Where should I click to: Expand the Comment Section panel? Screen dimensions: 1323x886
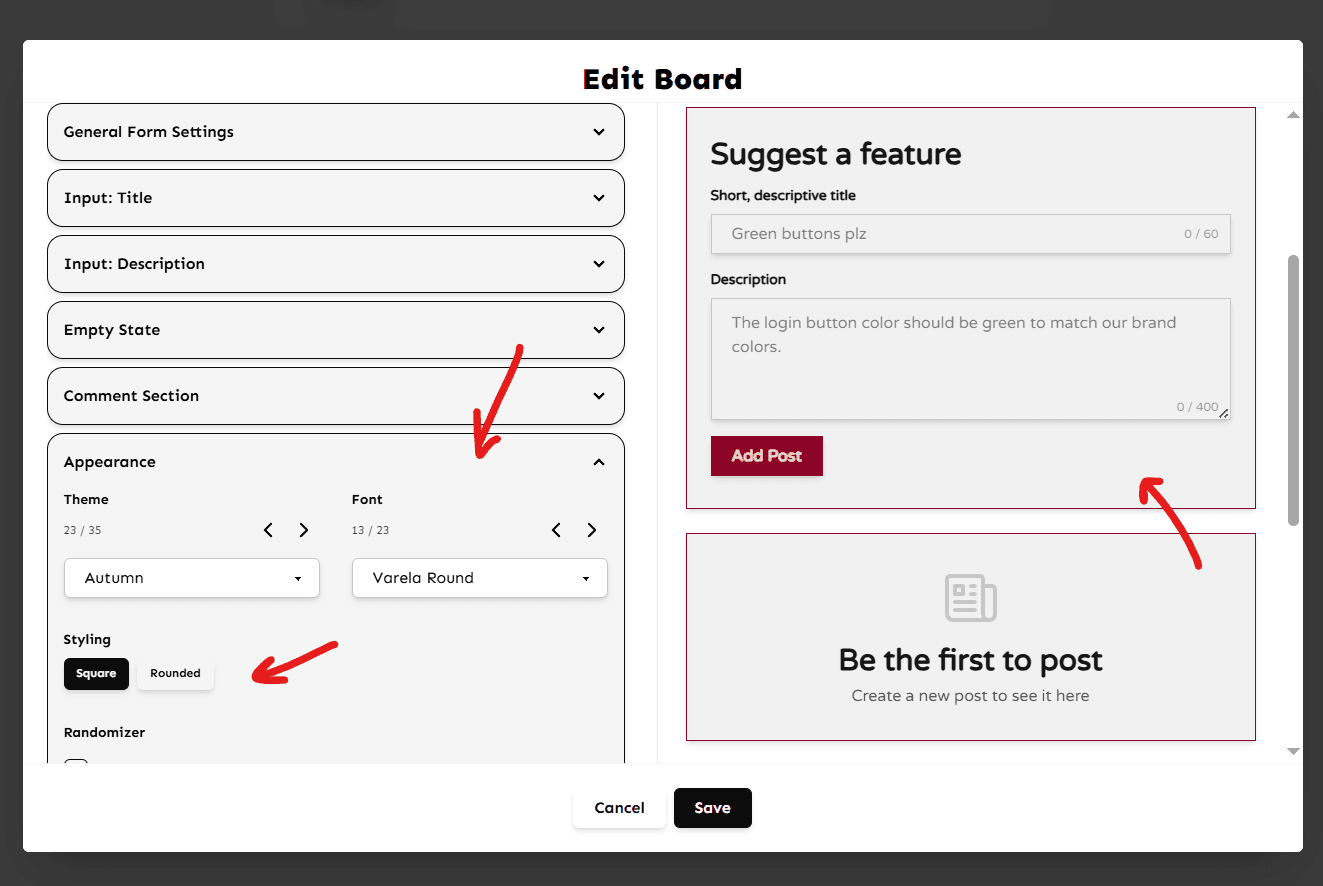(x=336, y=396)
